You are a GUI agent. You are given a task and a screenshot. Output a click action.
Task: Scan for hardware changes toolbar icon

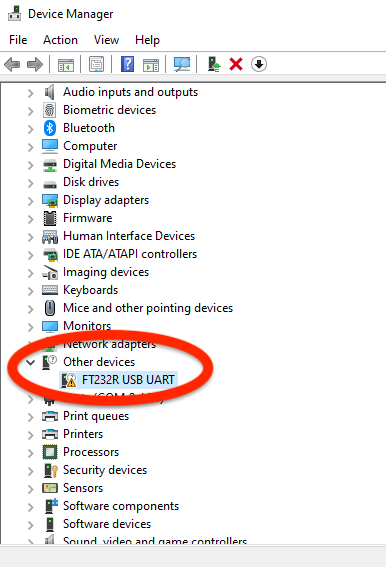182,64
